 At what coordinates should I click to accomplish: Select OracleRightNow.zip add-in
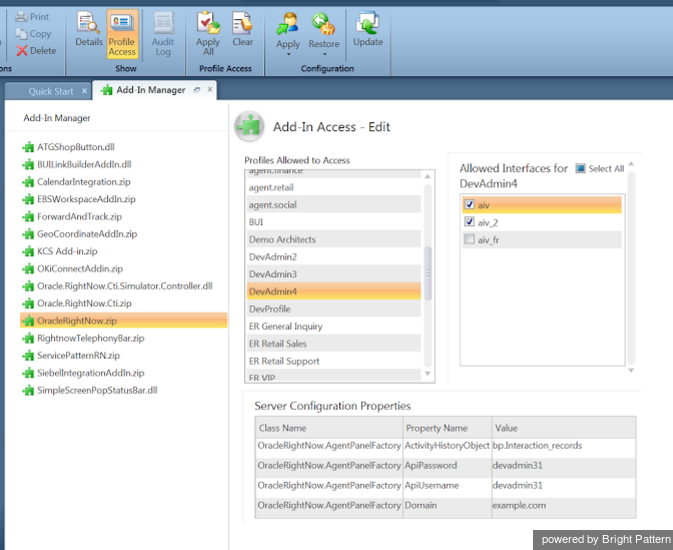tap(124, 321)
